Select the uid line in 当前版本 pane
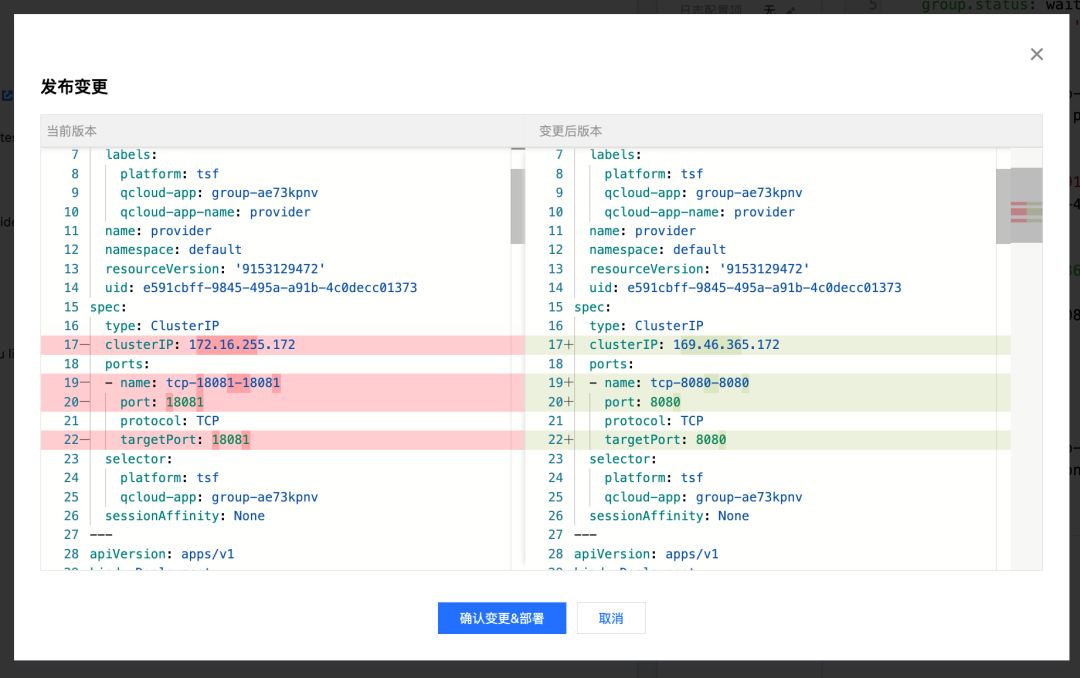Screen dimensions: 1080x678 click(x=261, y=288)
